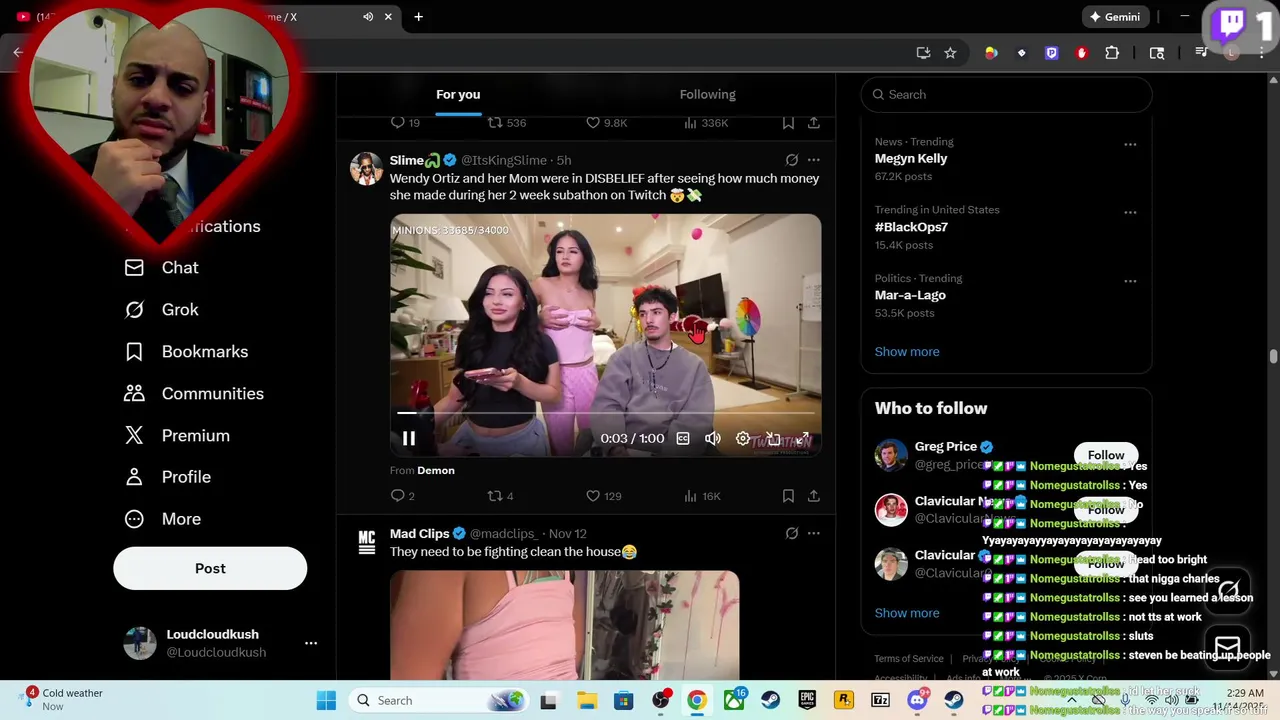Share Slime's Wendy Ortiz tweet
Image resolution: width=1280 pixels, height=720 pixels.
814,496
